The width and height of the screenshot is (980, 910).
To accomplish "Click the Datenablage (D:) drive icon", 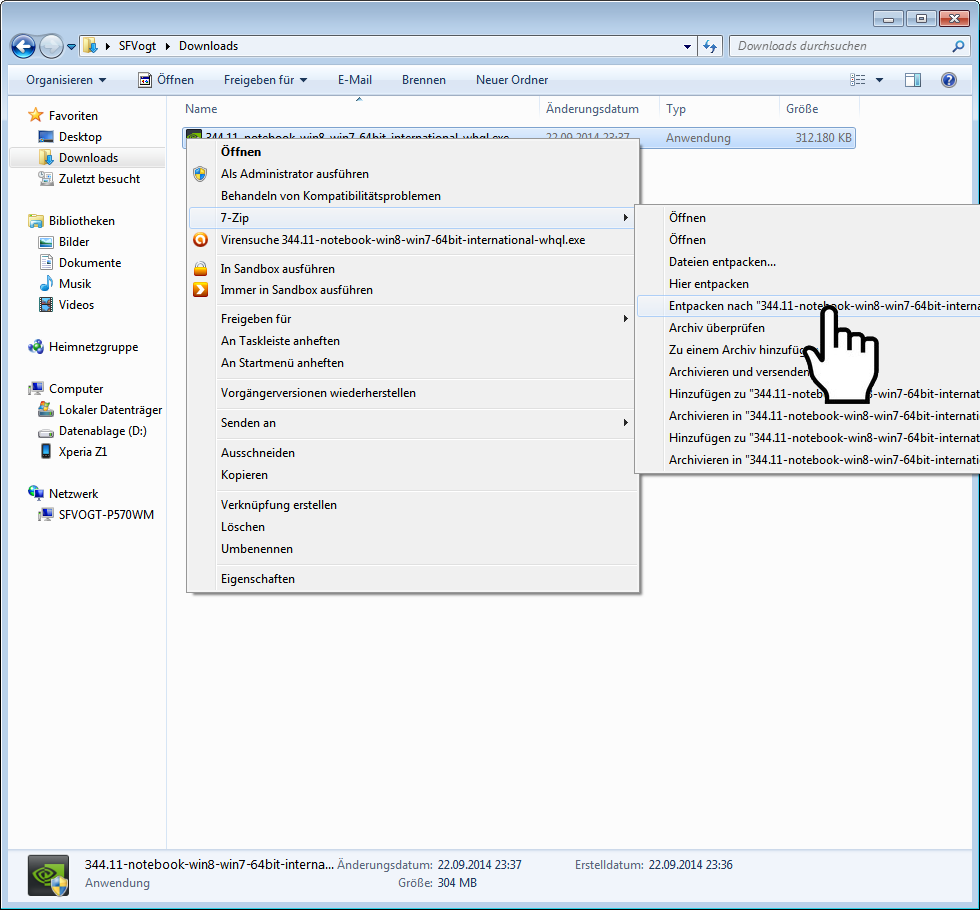I will (46, 431).
